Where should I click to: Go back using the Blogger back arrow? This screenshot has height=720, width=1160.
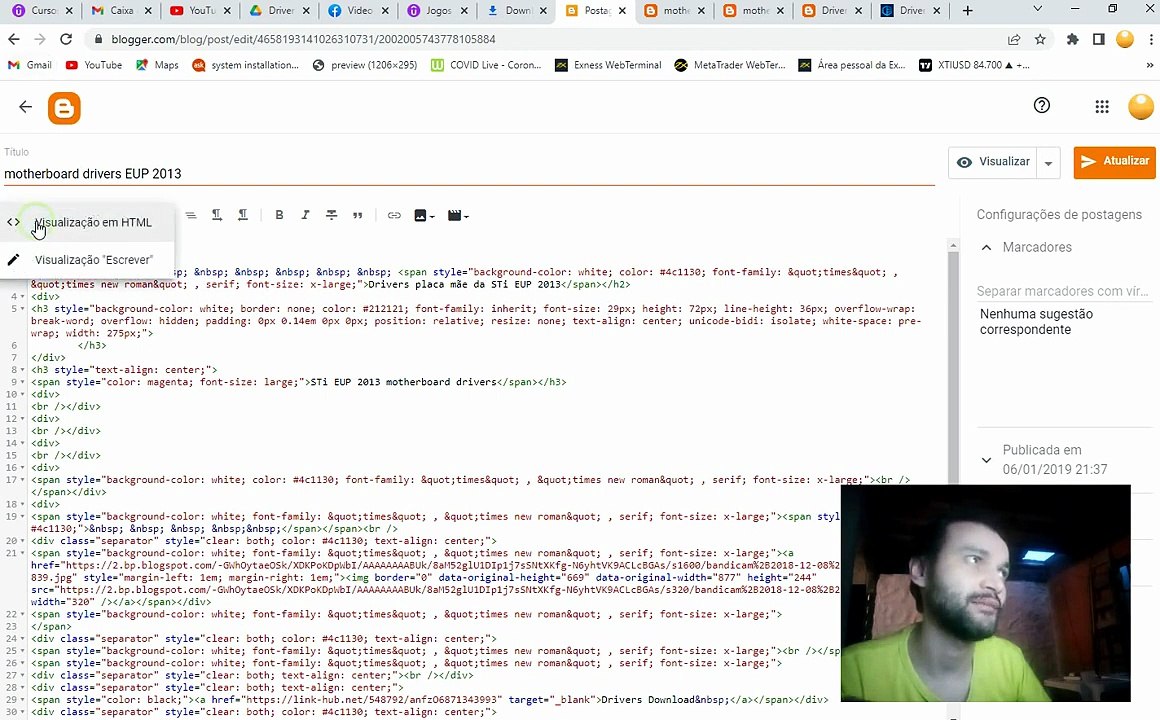pos(25,107)
